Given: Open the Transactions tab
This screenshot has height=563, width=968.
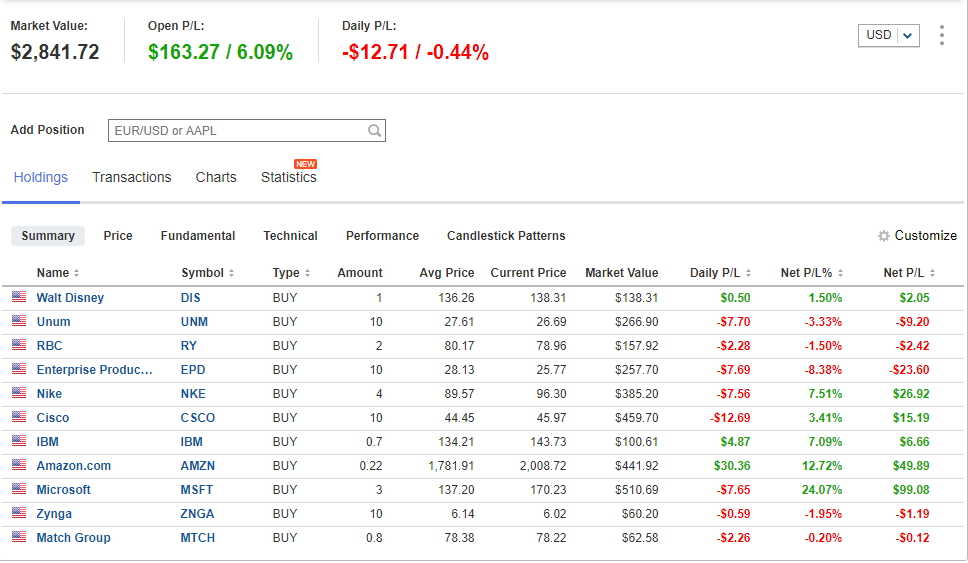Looking at the screenshot, I should click(x=131, y=177).
